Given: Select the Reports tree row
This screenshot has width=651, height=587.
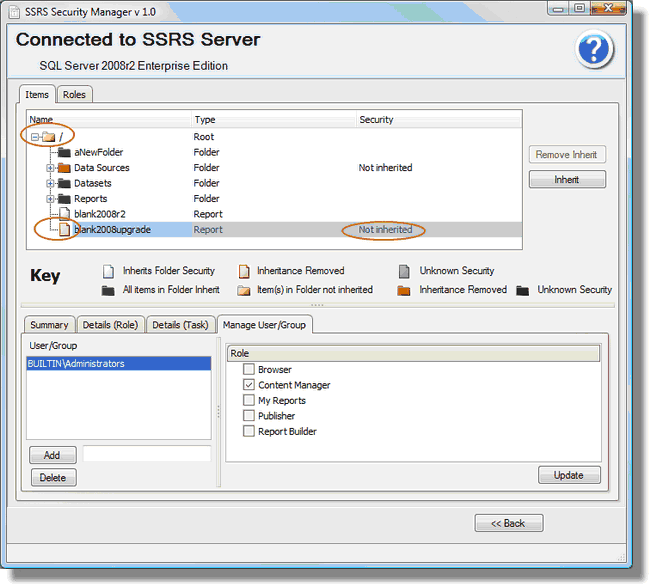Looking at the screenshot, I should point(274,198).
